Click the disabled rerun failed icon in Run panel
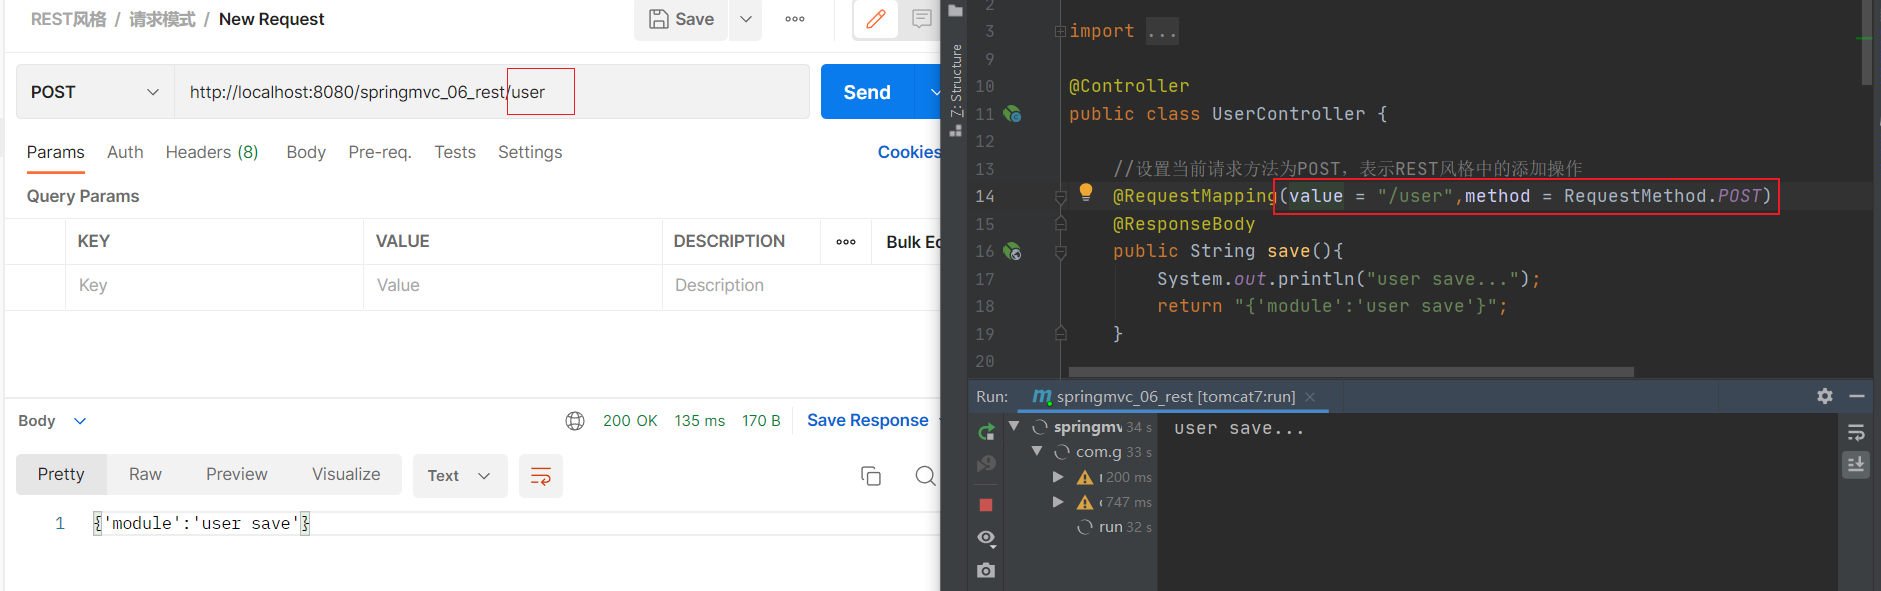 coord(986,464)
